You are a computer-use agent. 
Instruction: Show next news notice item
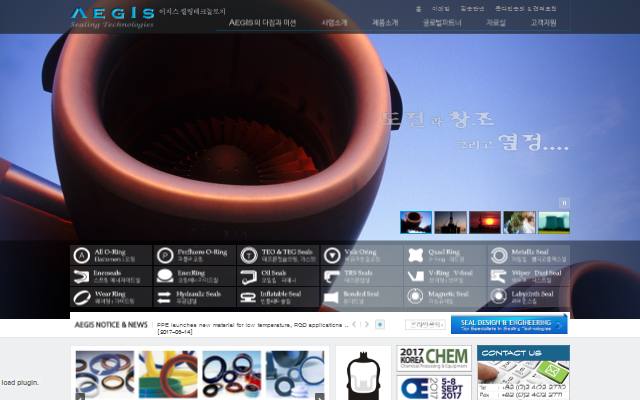click(x=367, y=324)
